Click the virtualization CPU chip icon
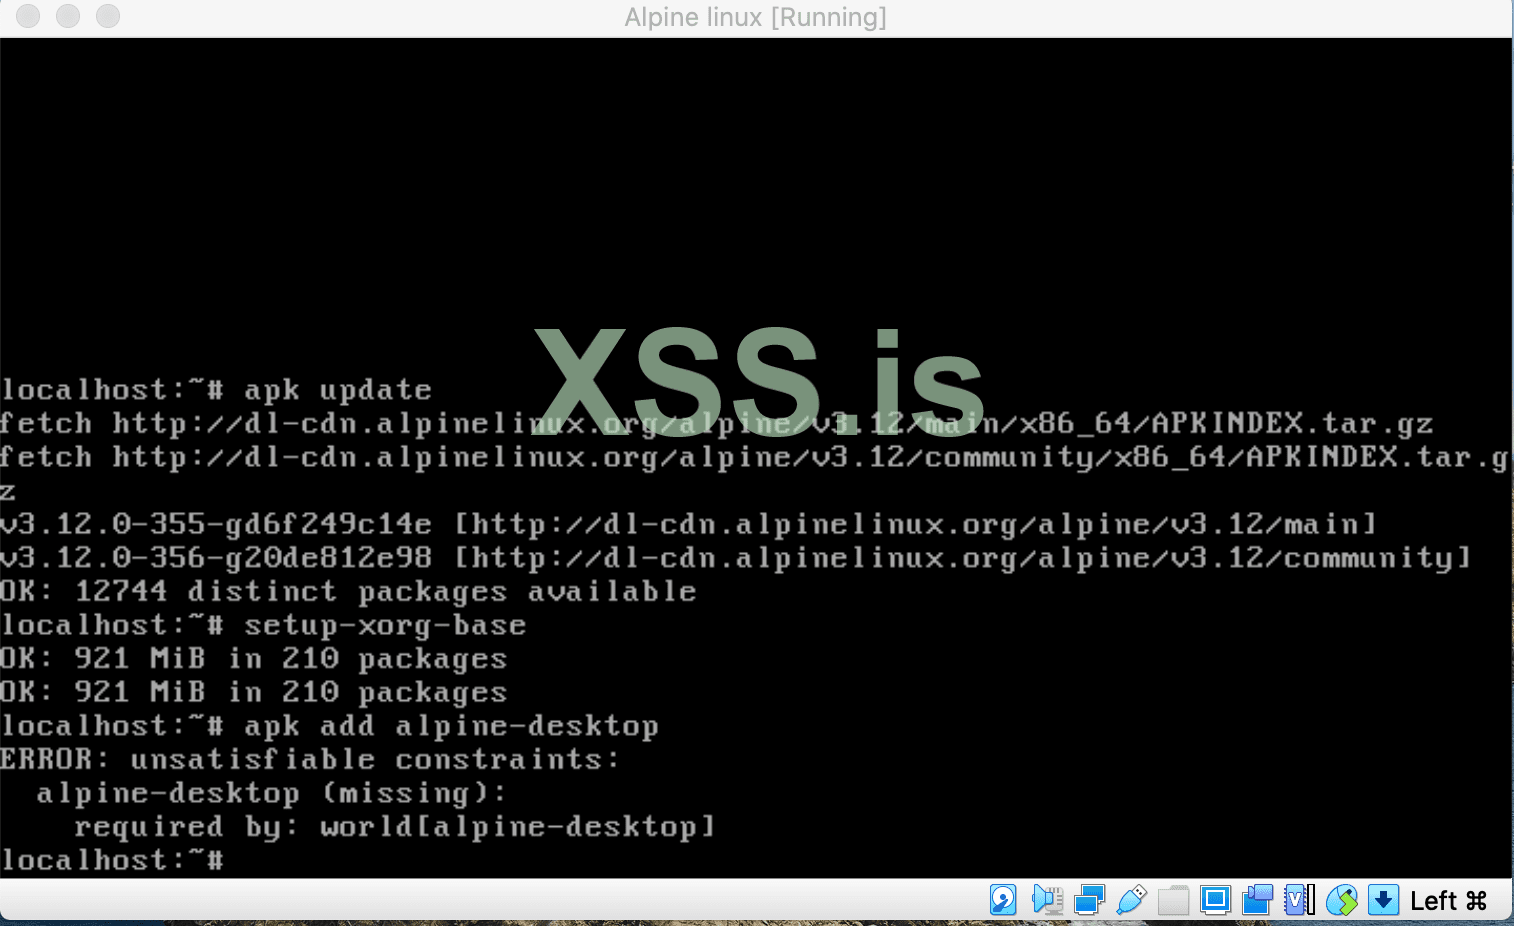1514x926 pixels. [1299, 900]
